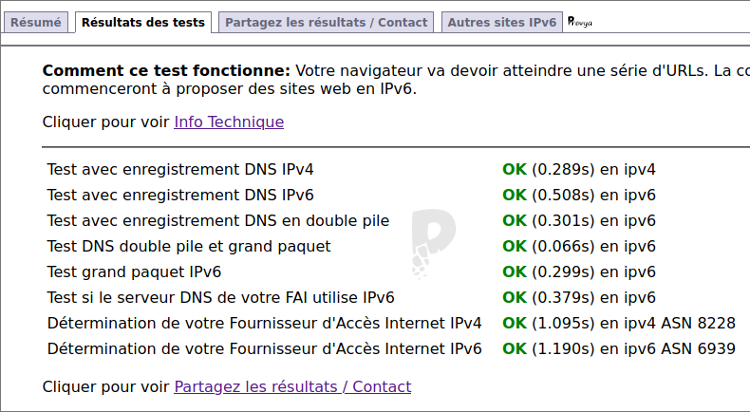Screen dimensions: 750x412
Task: Click the Provya logo beside the tabs
Action: click(x=580, y=22)
